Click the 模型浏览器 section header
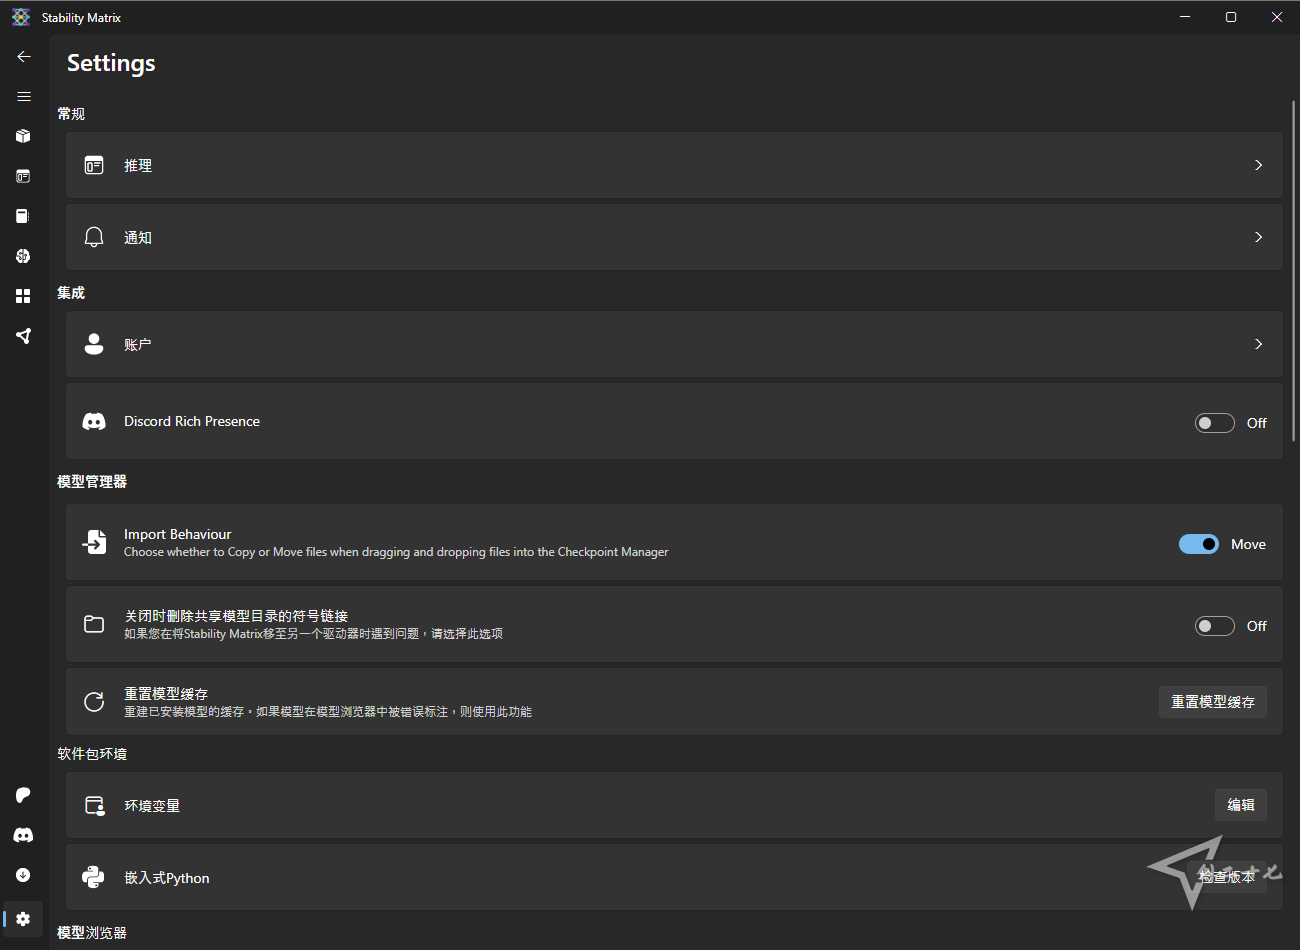1300x950 pixels. point(92,933)
